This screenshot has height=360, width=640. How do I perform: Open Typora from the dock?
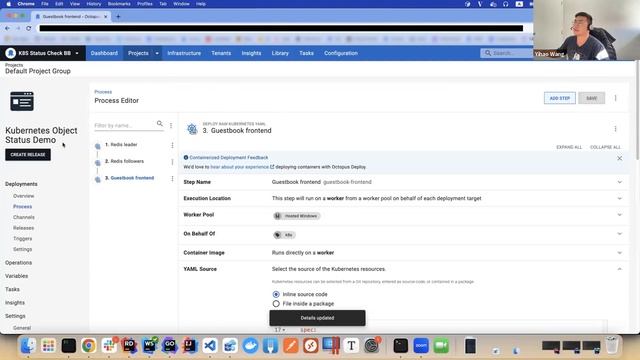pos(351,346)
